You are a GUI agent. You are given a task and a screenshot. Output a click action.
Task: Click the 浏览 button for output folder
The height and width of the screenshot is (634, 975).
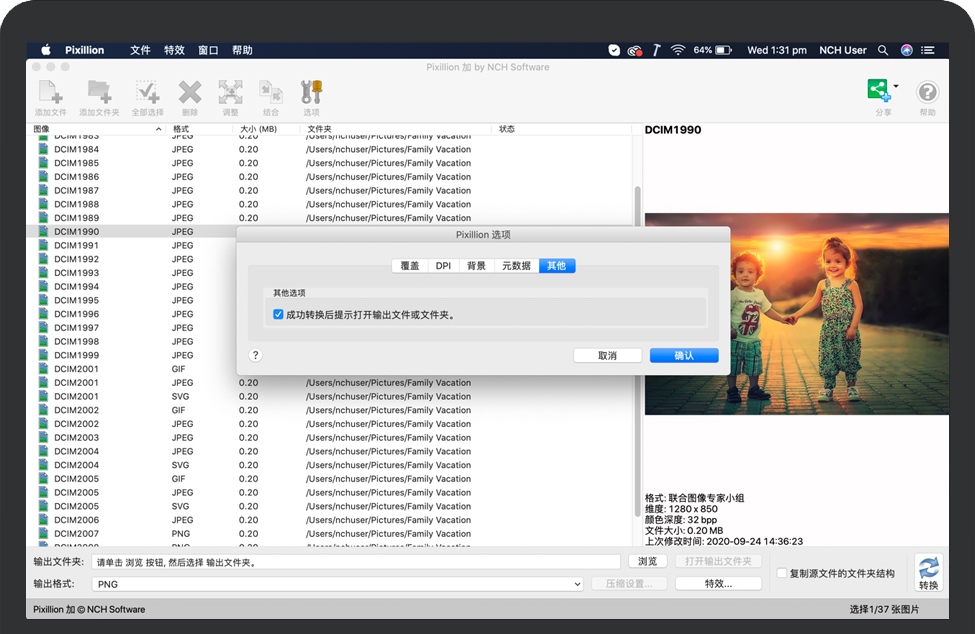647,561
